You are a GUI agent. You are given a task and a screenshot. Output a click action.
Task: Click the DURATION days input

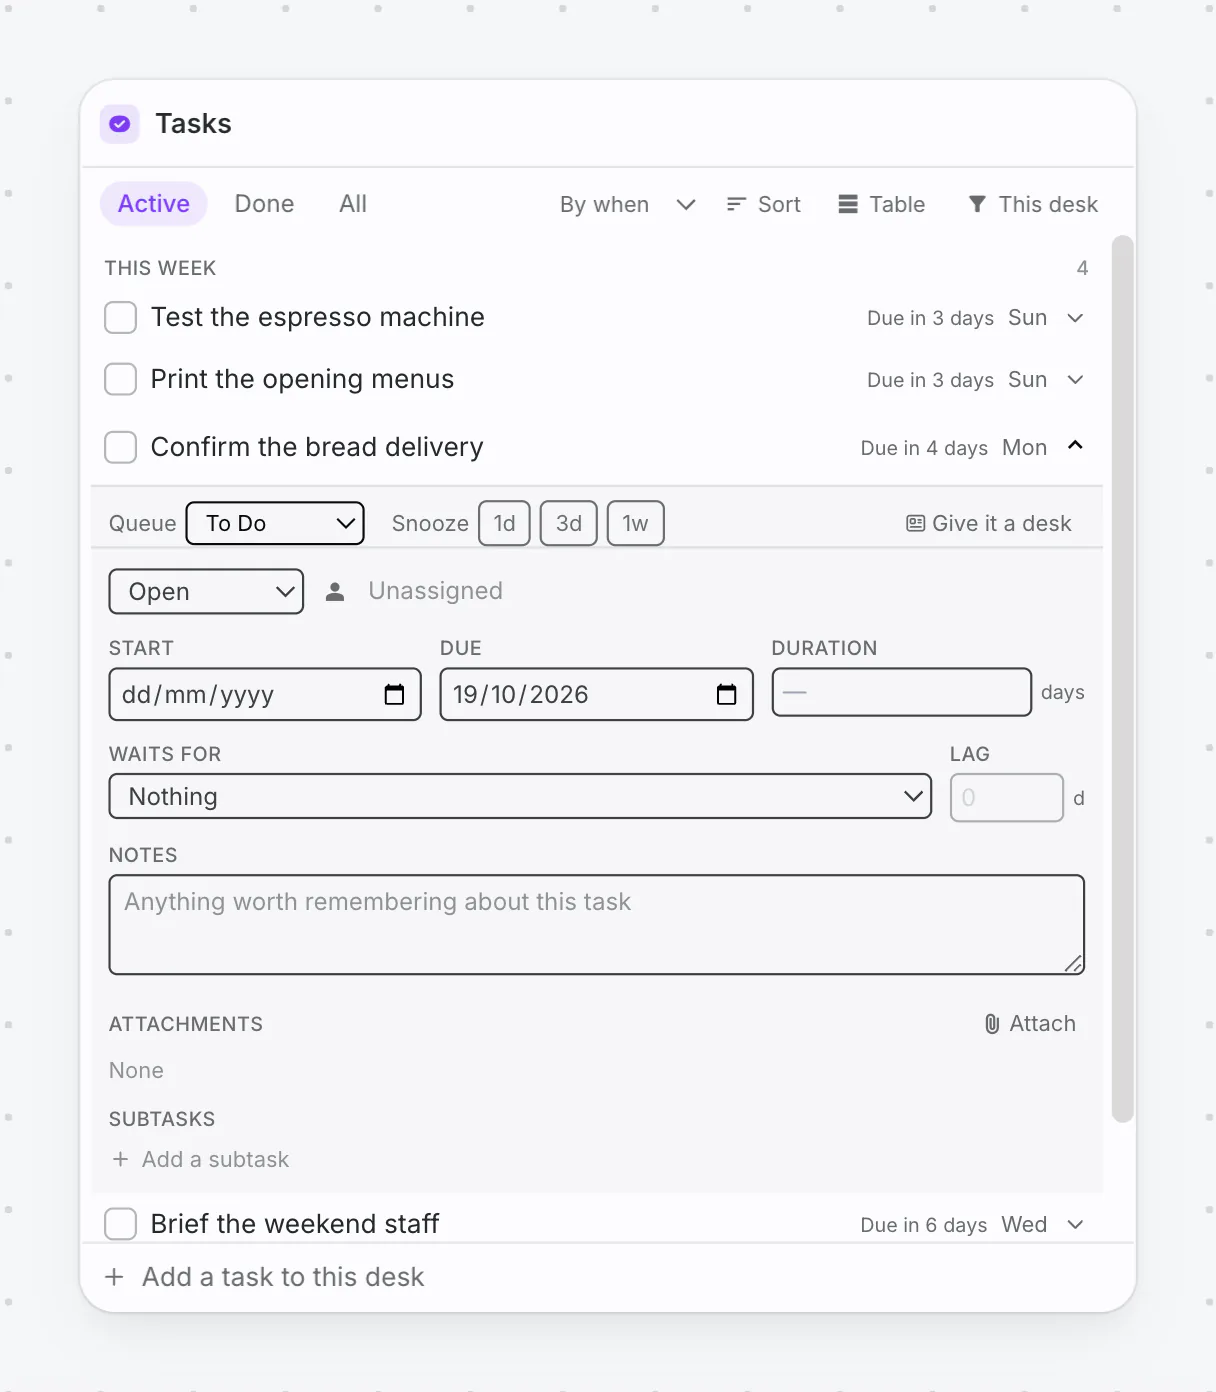point(901,692)
